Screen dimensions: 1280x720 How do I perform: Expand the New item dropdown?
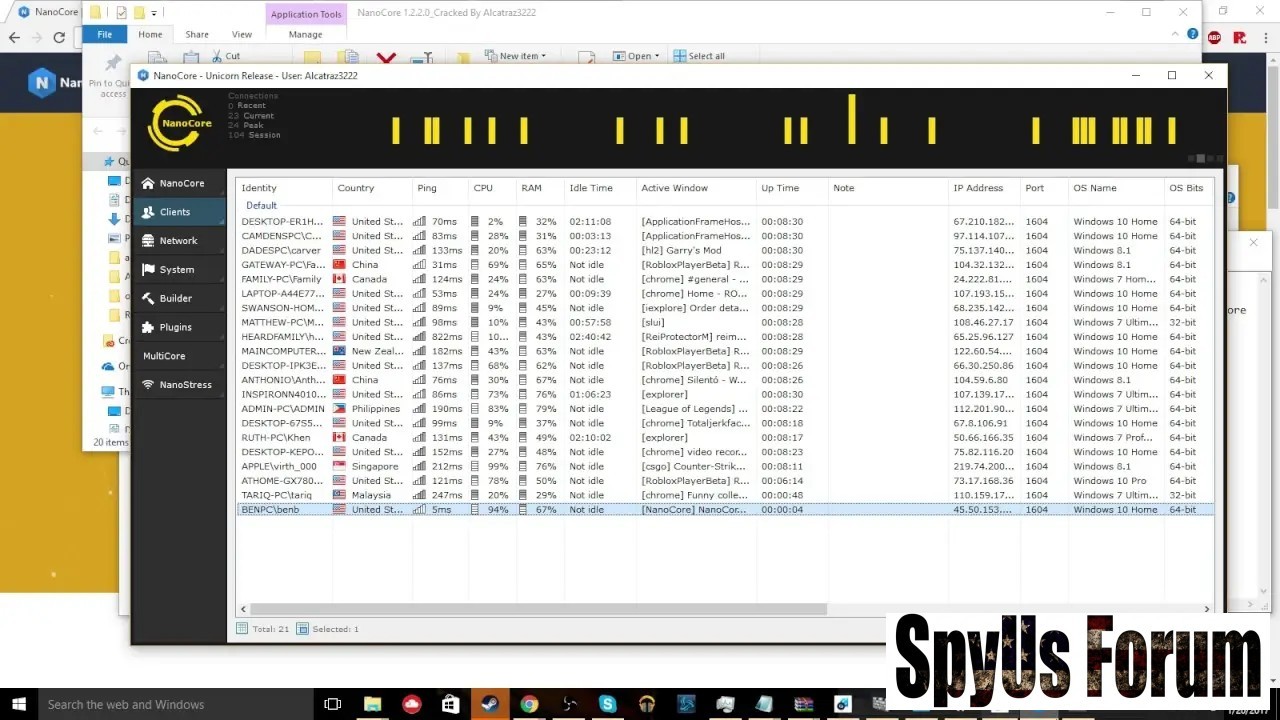coord(516,56)
